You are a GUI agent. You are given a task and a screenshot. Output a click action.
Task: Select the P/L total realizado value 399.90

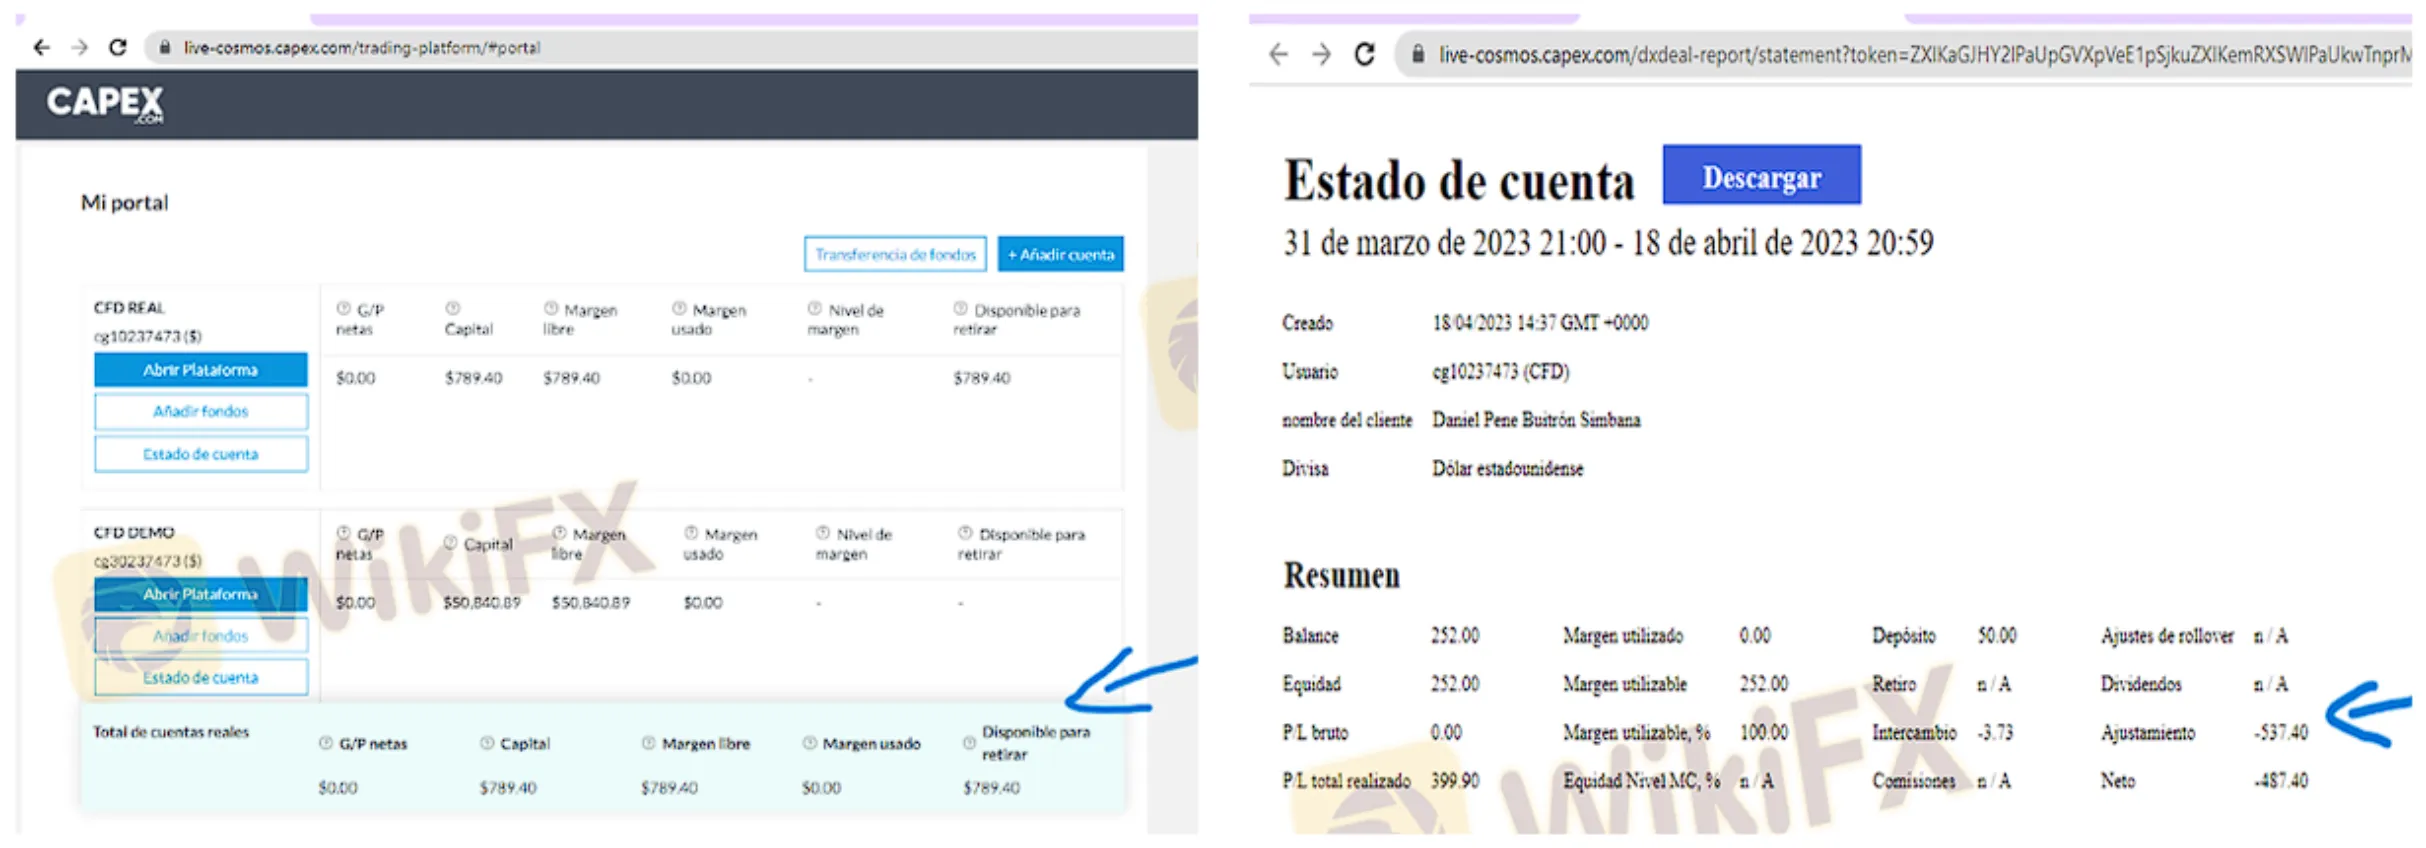point(1455,780)
